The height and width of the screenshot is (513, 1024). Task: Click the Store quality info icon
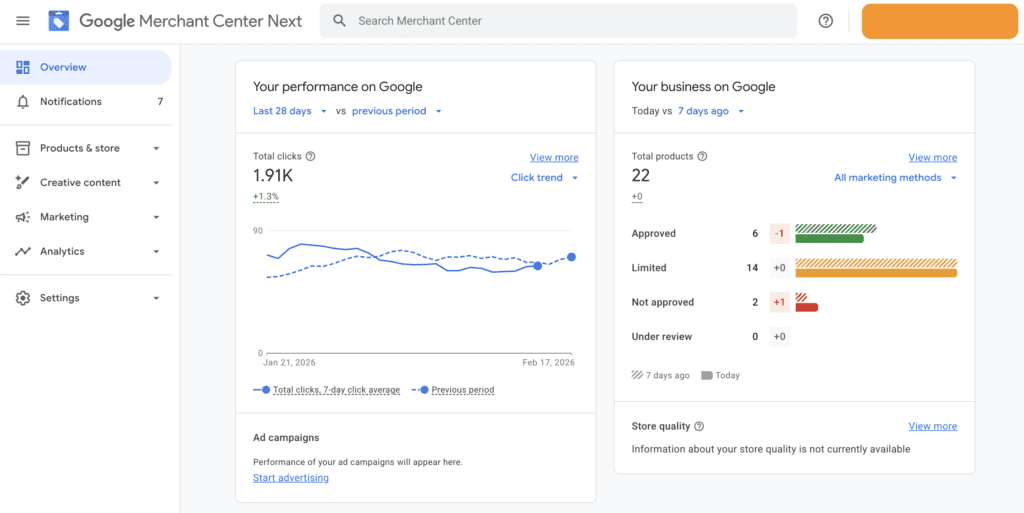click(x=699, y=426)
